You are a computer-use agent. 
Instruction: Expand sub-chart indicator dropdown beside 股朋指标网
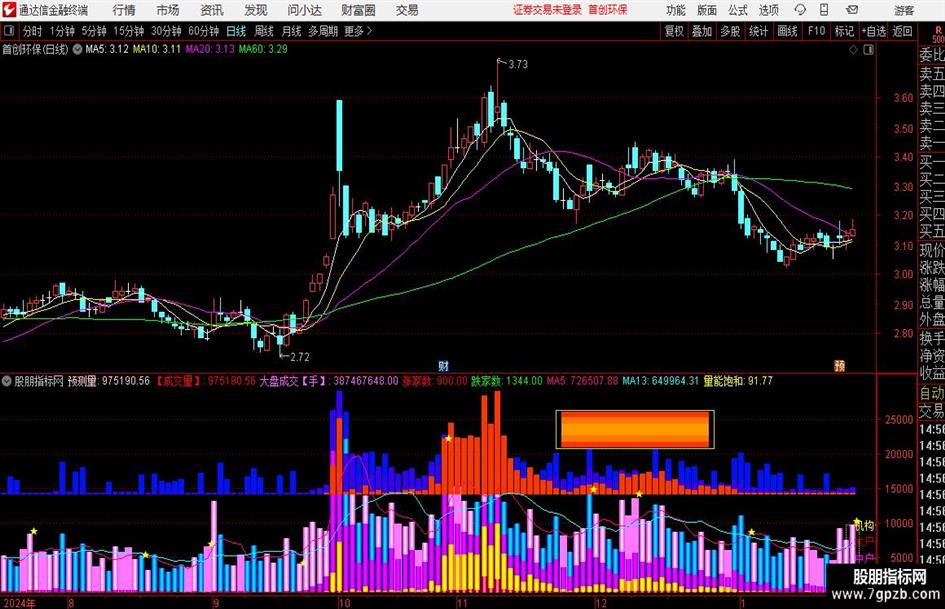(x=7, y=381)
